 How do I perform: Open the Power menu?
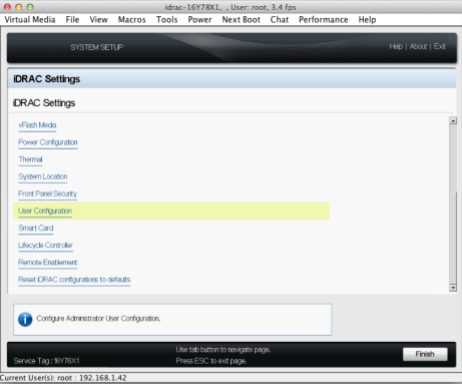[x=200, y=20]
